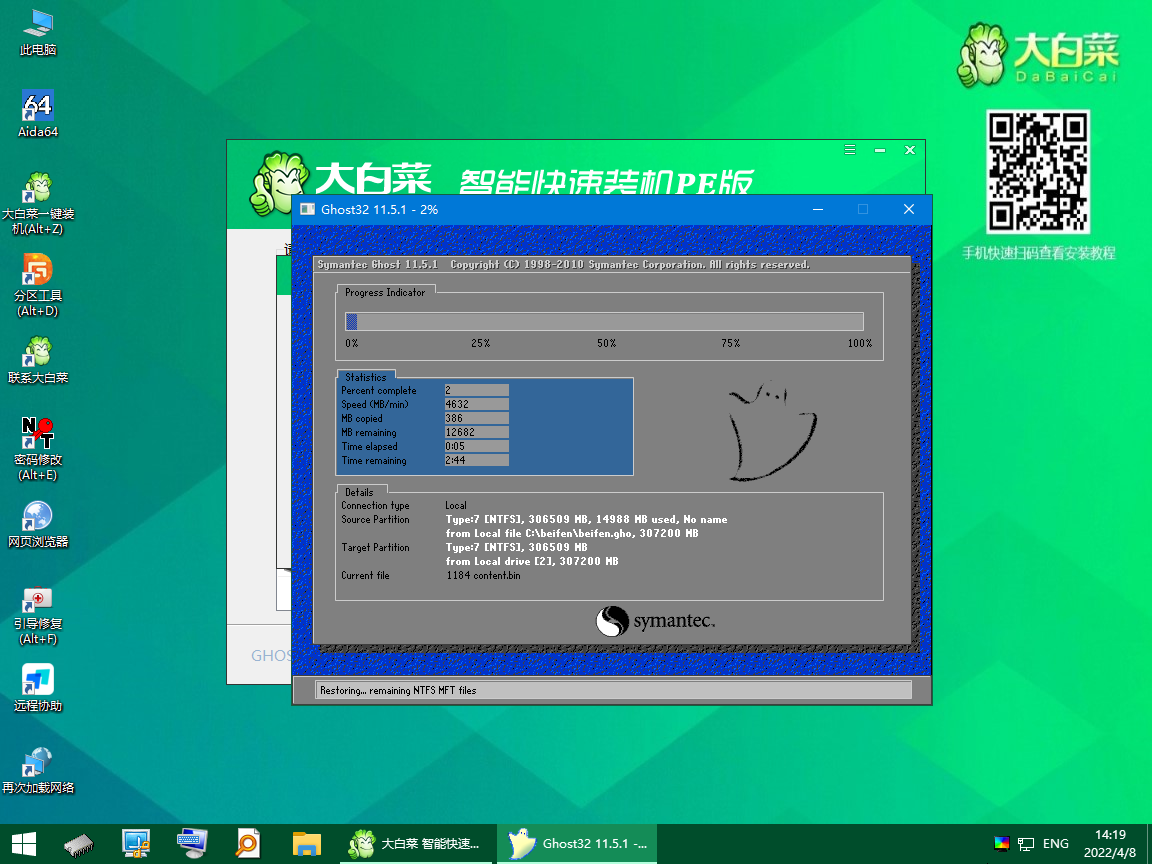The width and height of the screenshot is (1152, 864).
Task: Click the Ghost32 disabled maximize button
Action: pos(863,209)
